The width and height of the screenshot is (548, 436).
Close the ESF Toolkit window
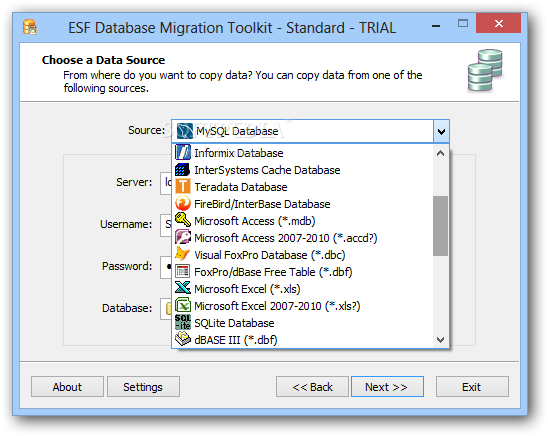[498, 23]
